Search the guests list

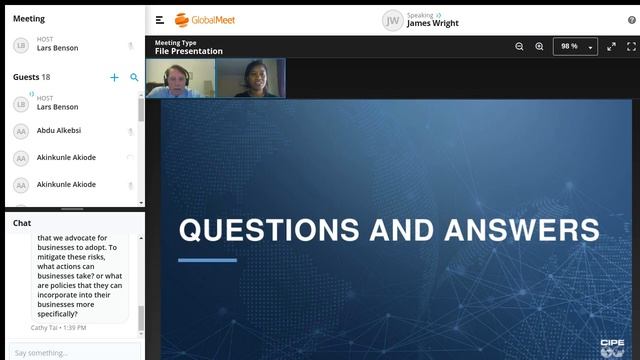click(134, 77)
